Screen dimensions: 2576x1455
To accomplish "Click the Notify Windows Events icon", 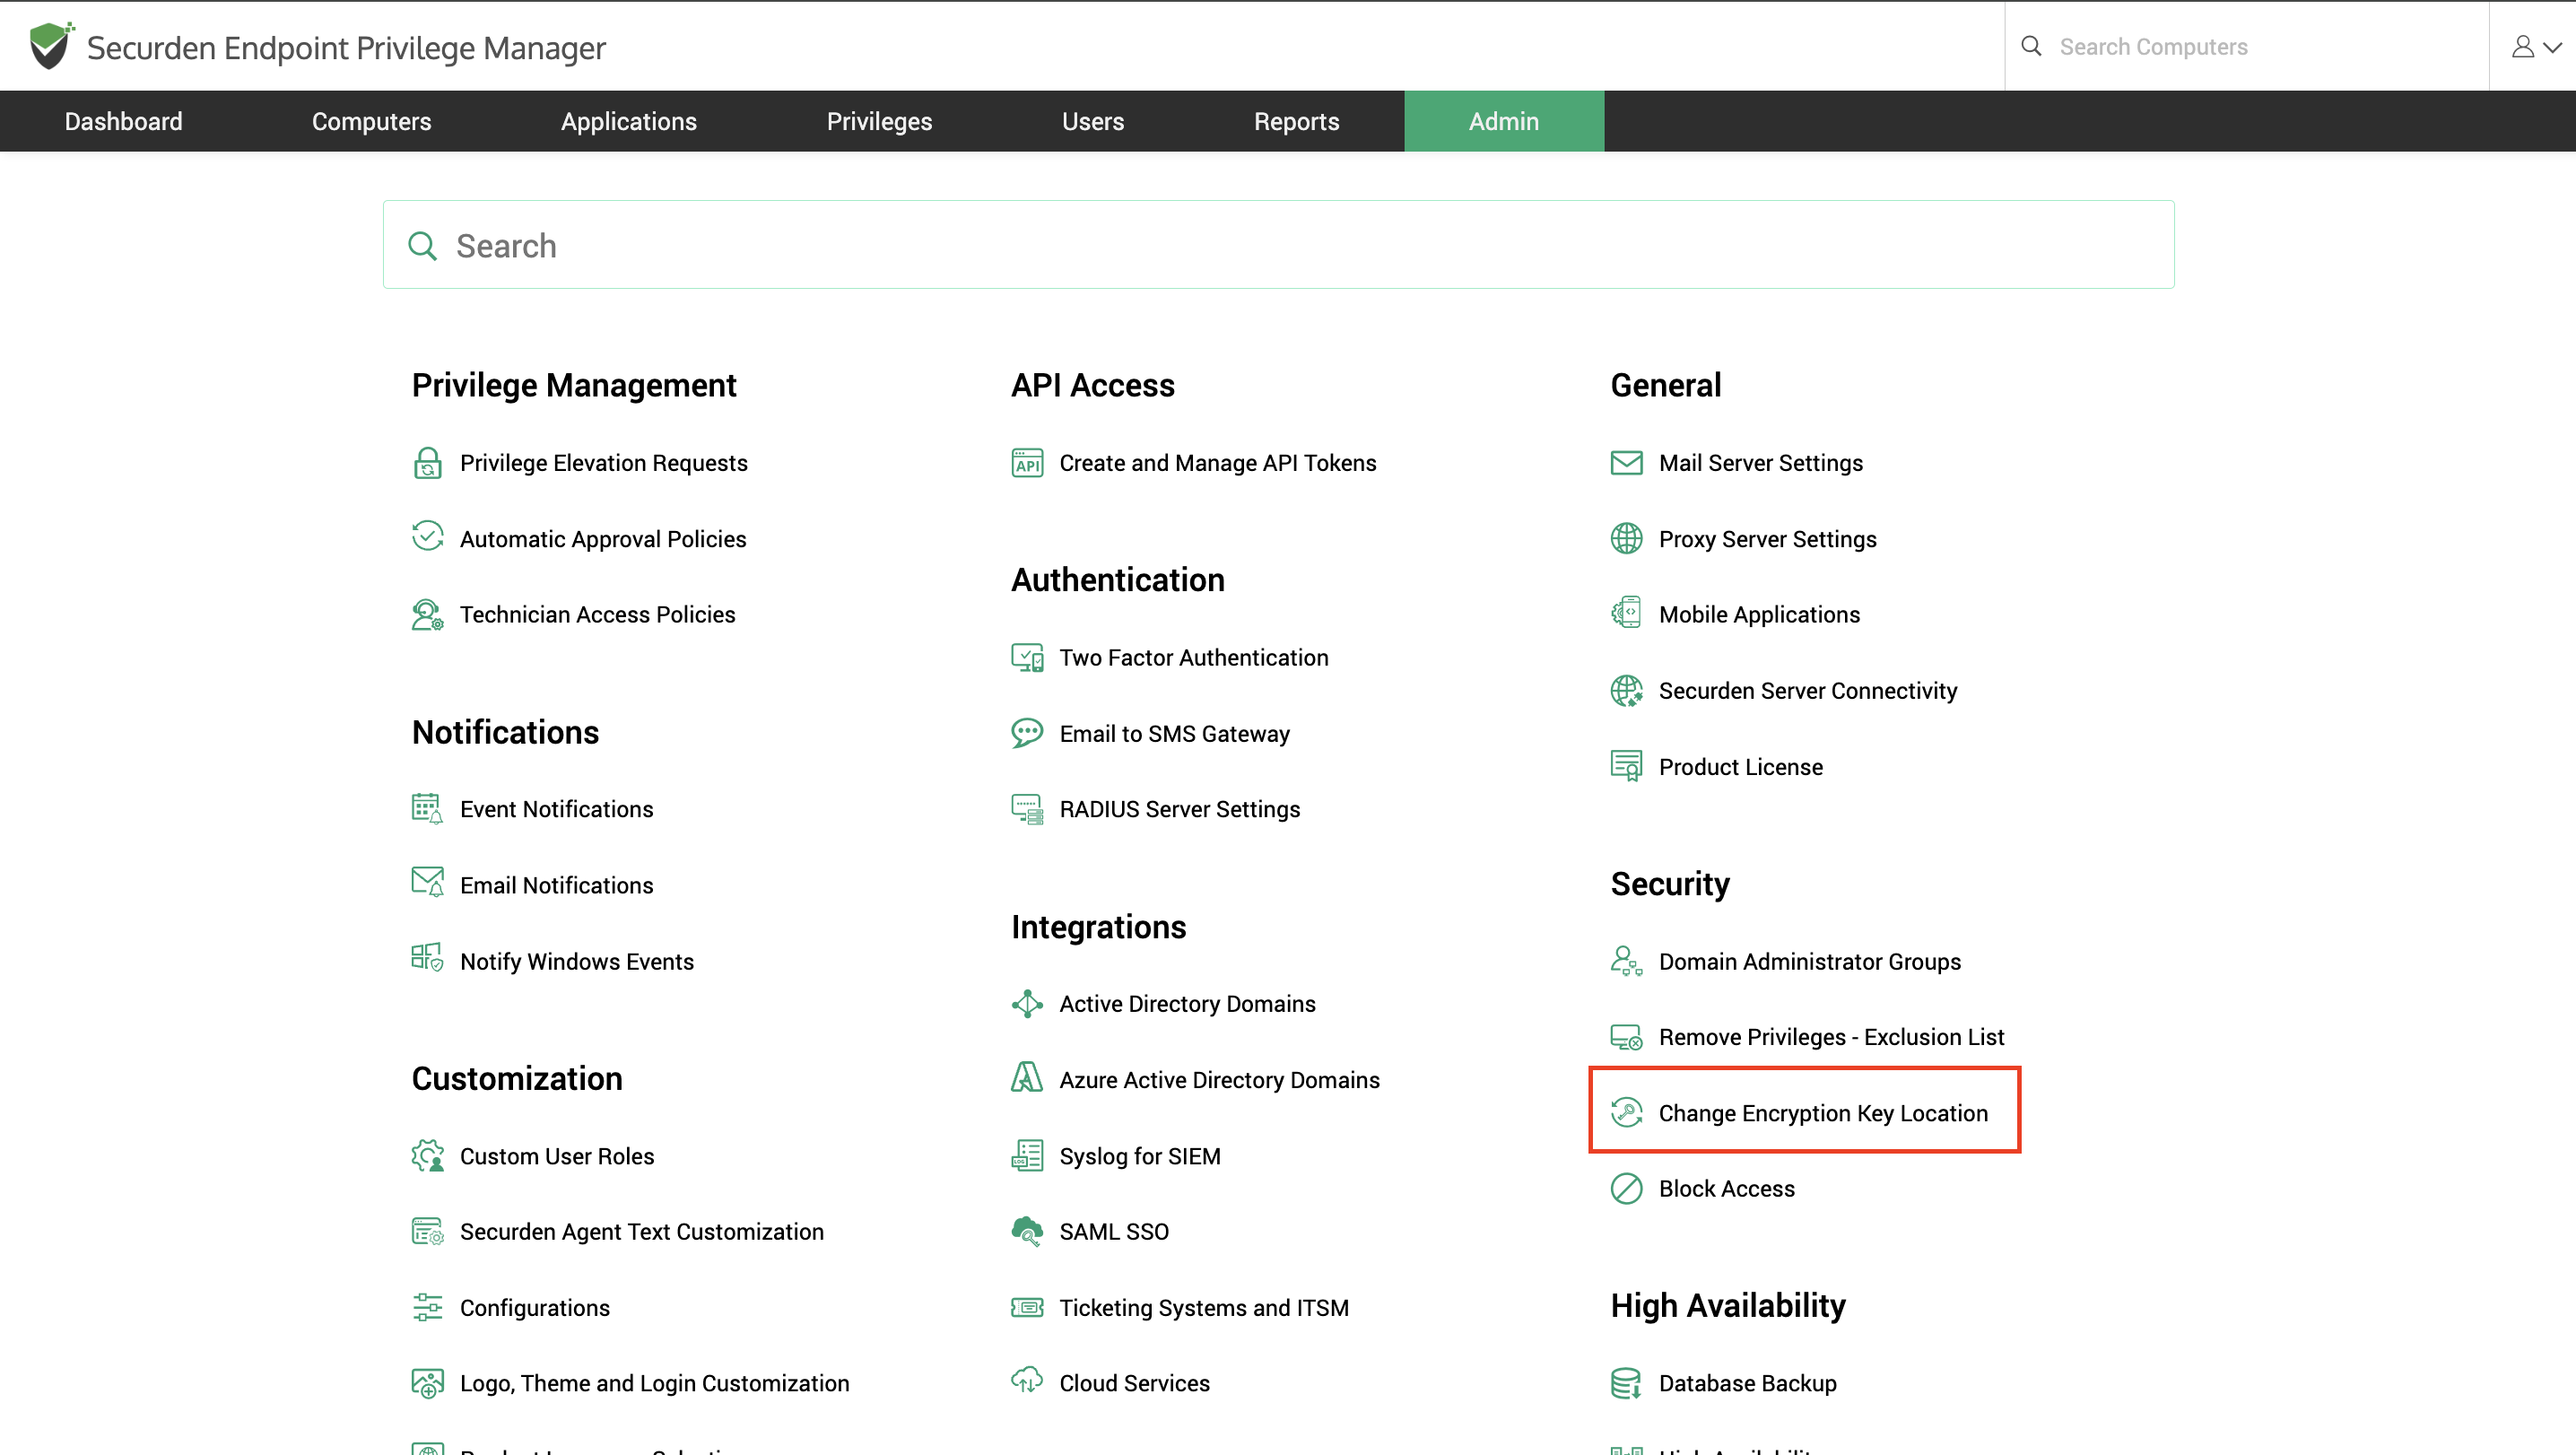I will pos(427,958).
